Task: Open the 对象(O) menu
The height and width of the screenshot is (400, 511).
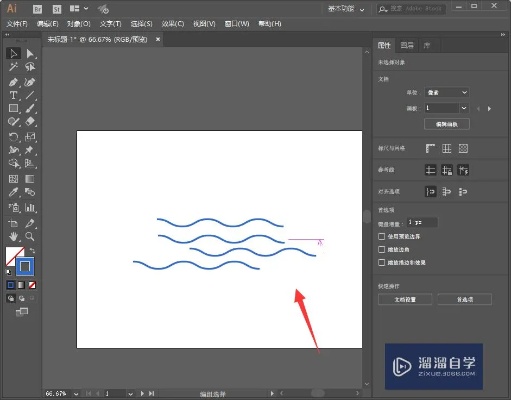Action: [x=78, y=24]
